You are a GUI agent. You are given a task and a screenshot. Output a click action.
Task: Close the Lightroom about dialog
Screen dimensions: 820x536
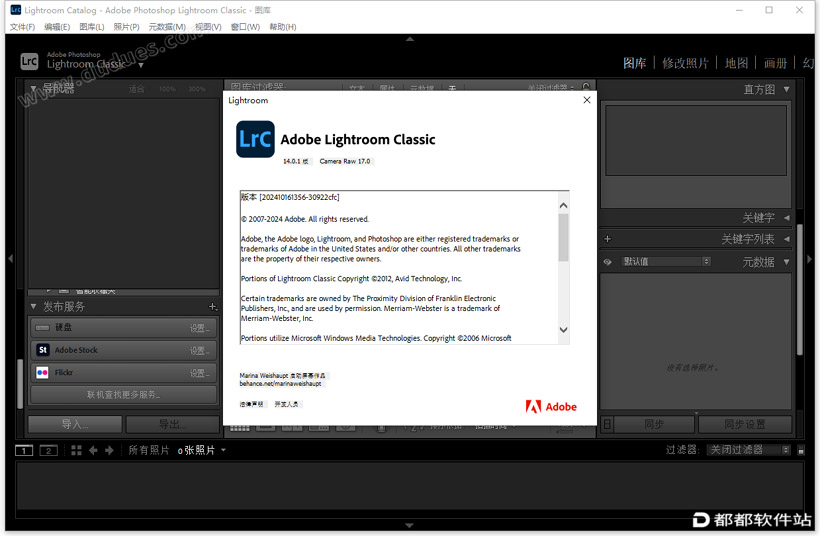(587, 100)
